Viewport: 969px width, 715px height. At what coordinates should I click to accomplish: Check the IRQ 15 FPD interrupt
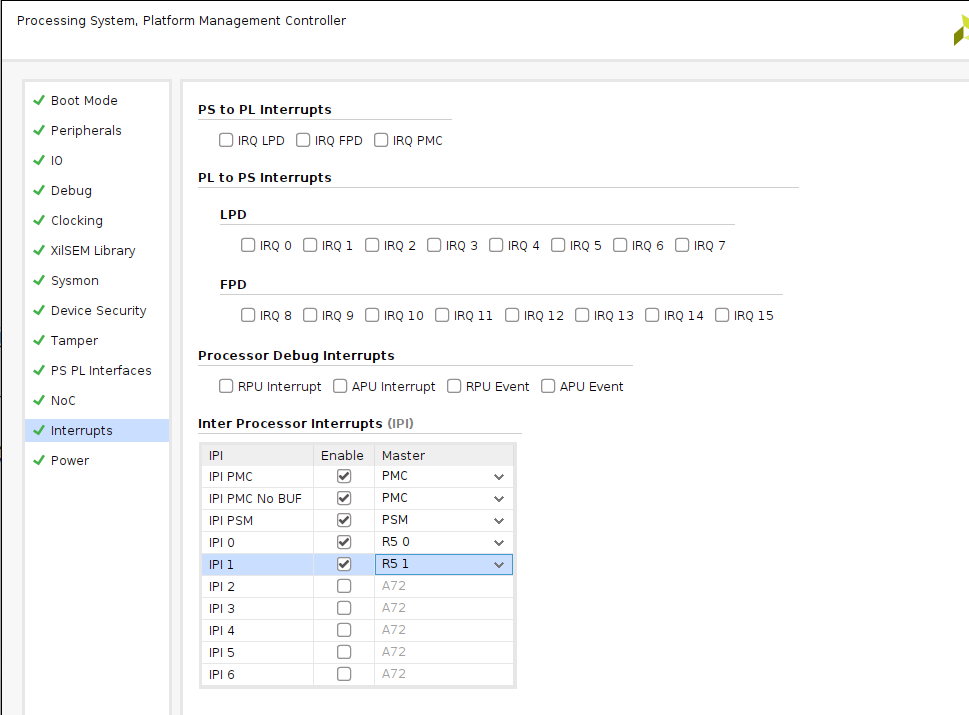(722, 315)
